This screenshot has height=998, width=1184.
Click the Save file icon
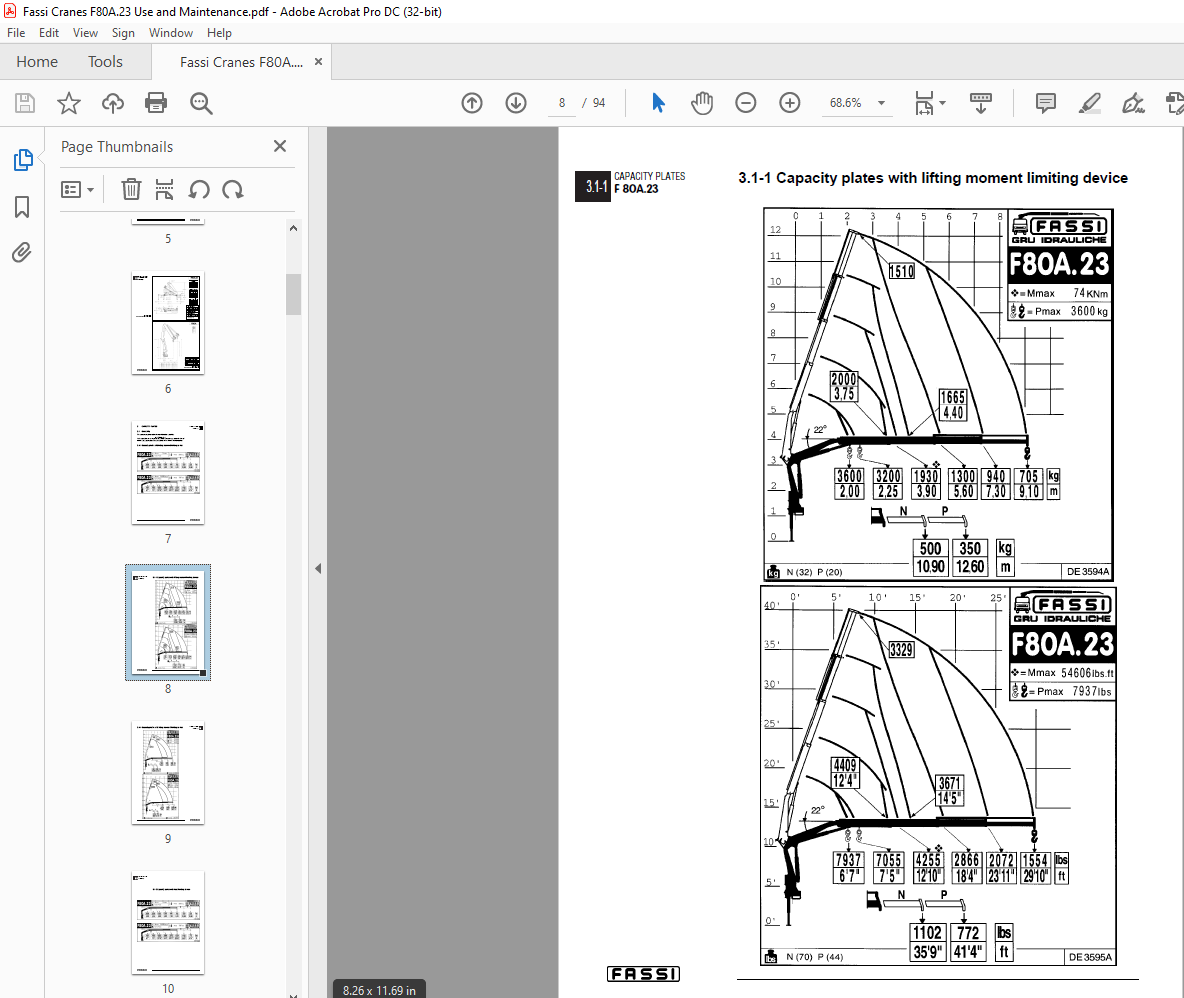pos(25,103)
